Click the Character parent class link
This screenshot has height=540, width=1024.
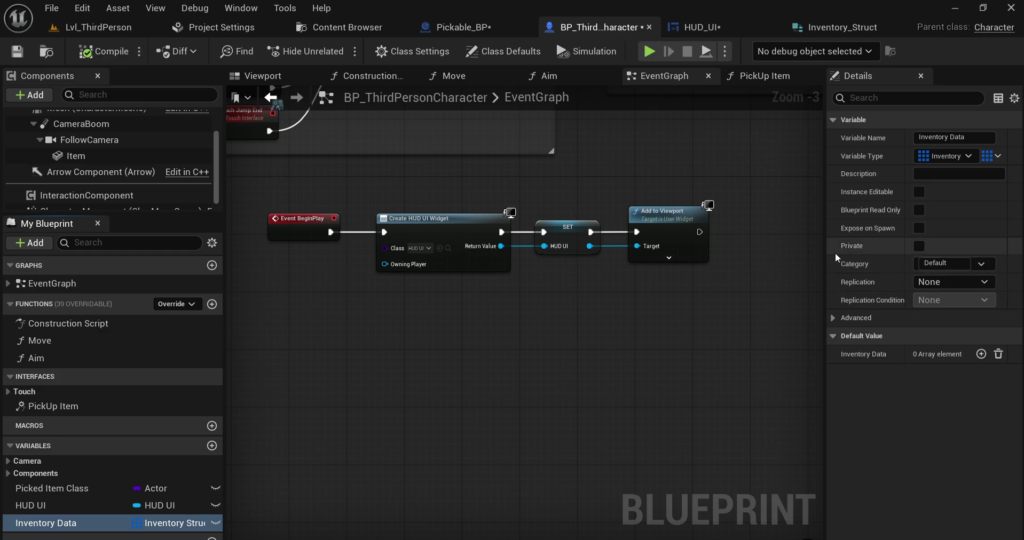pos(994,27)
